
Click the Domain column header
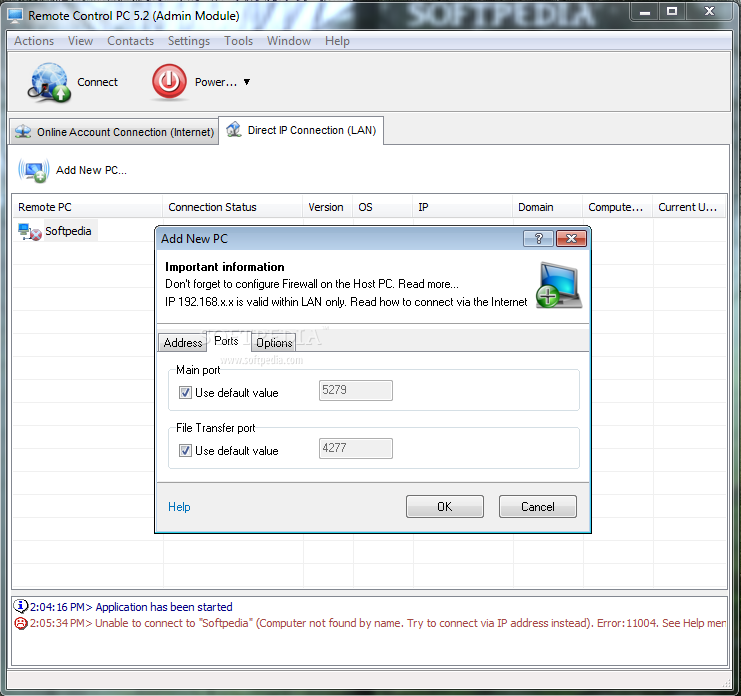click(548, 207)
